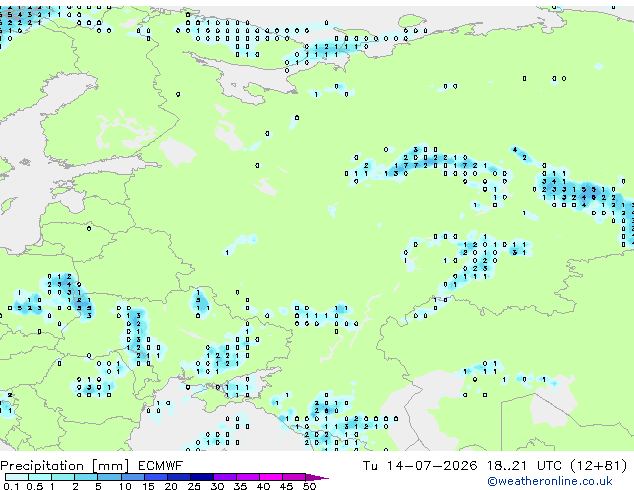This screenshot has height=490, width=634.
Task: Select legend swatch between 10 and 15
Action: [133, 477]
